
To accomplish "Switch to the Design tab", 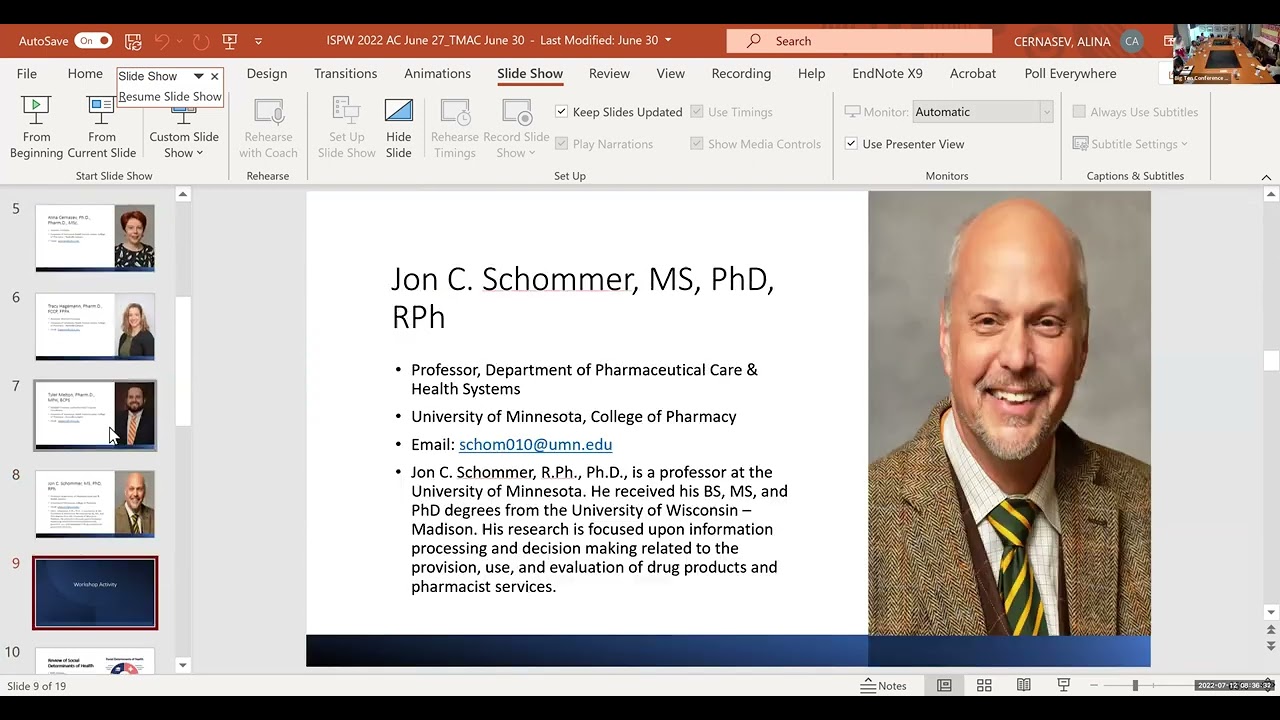I will tap(267, 74).
